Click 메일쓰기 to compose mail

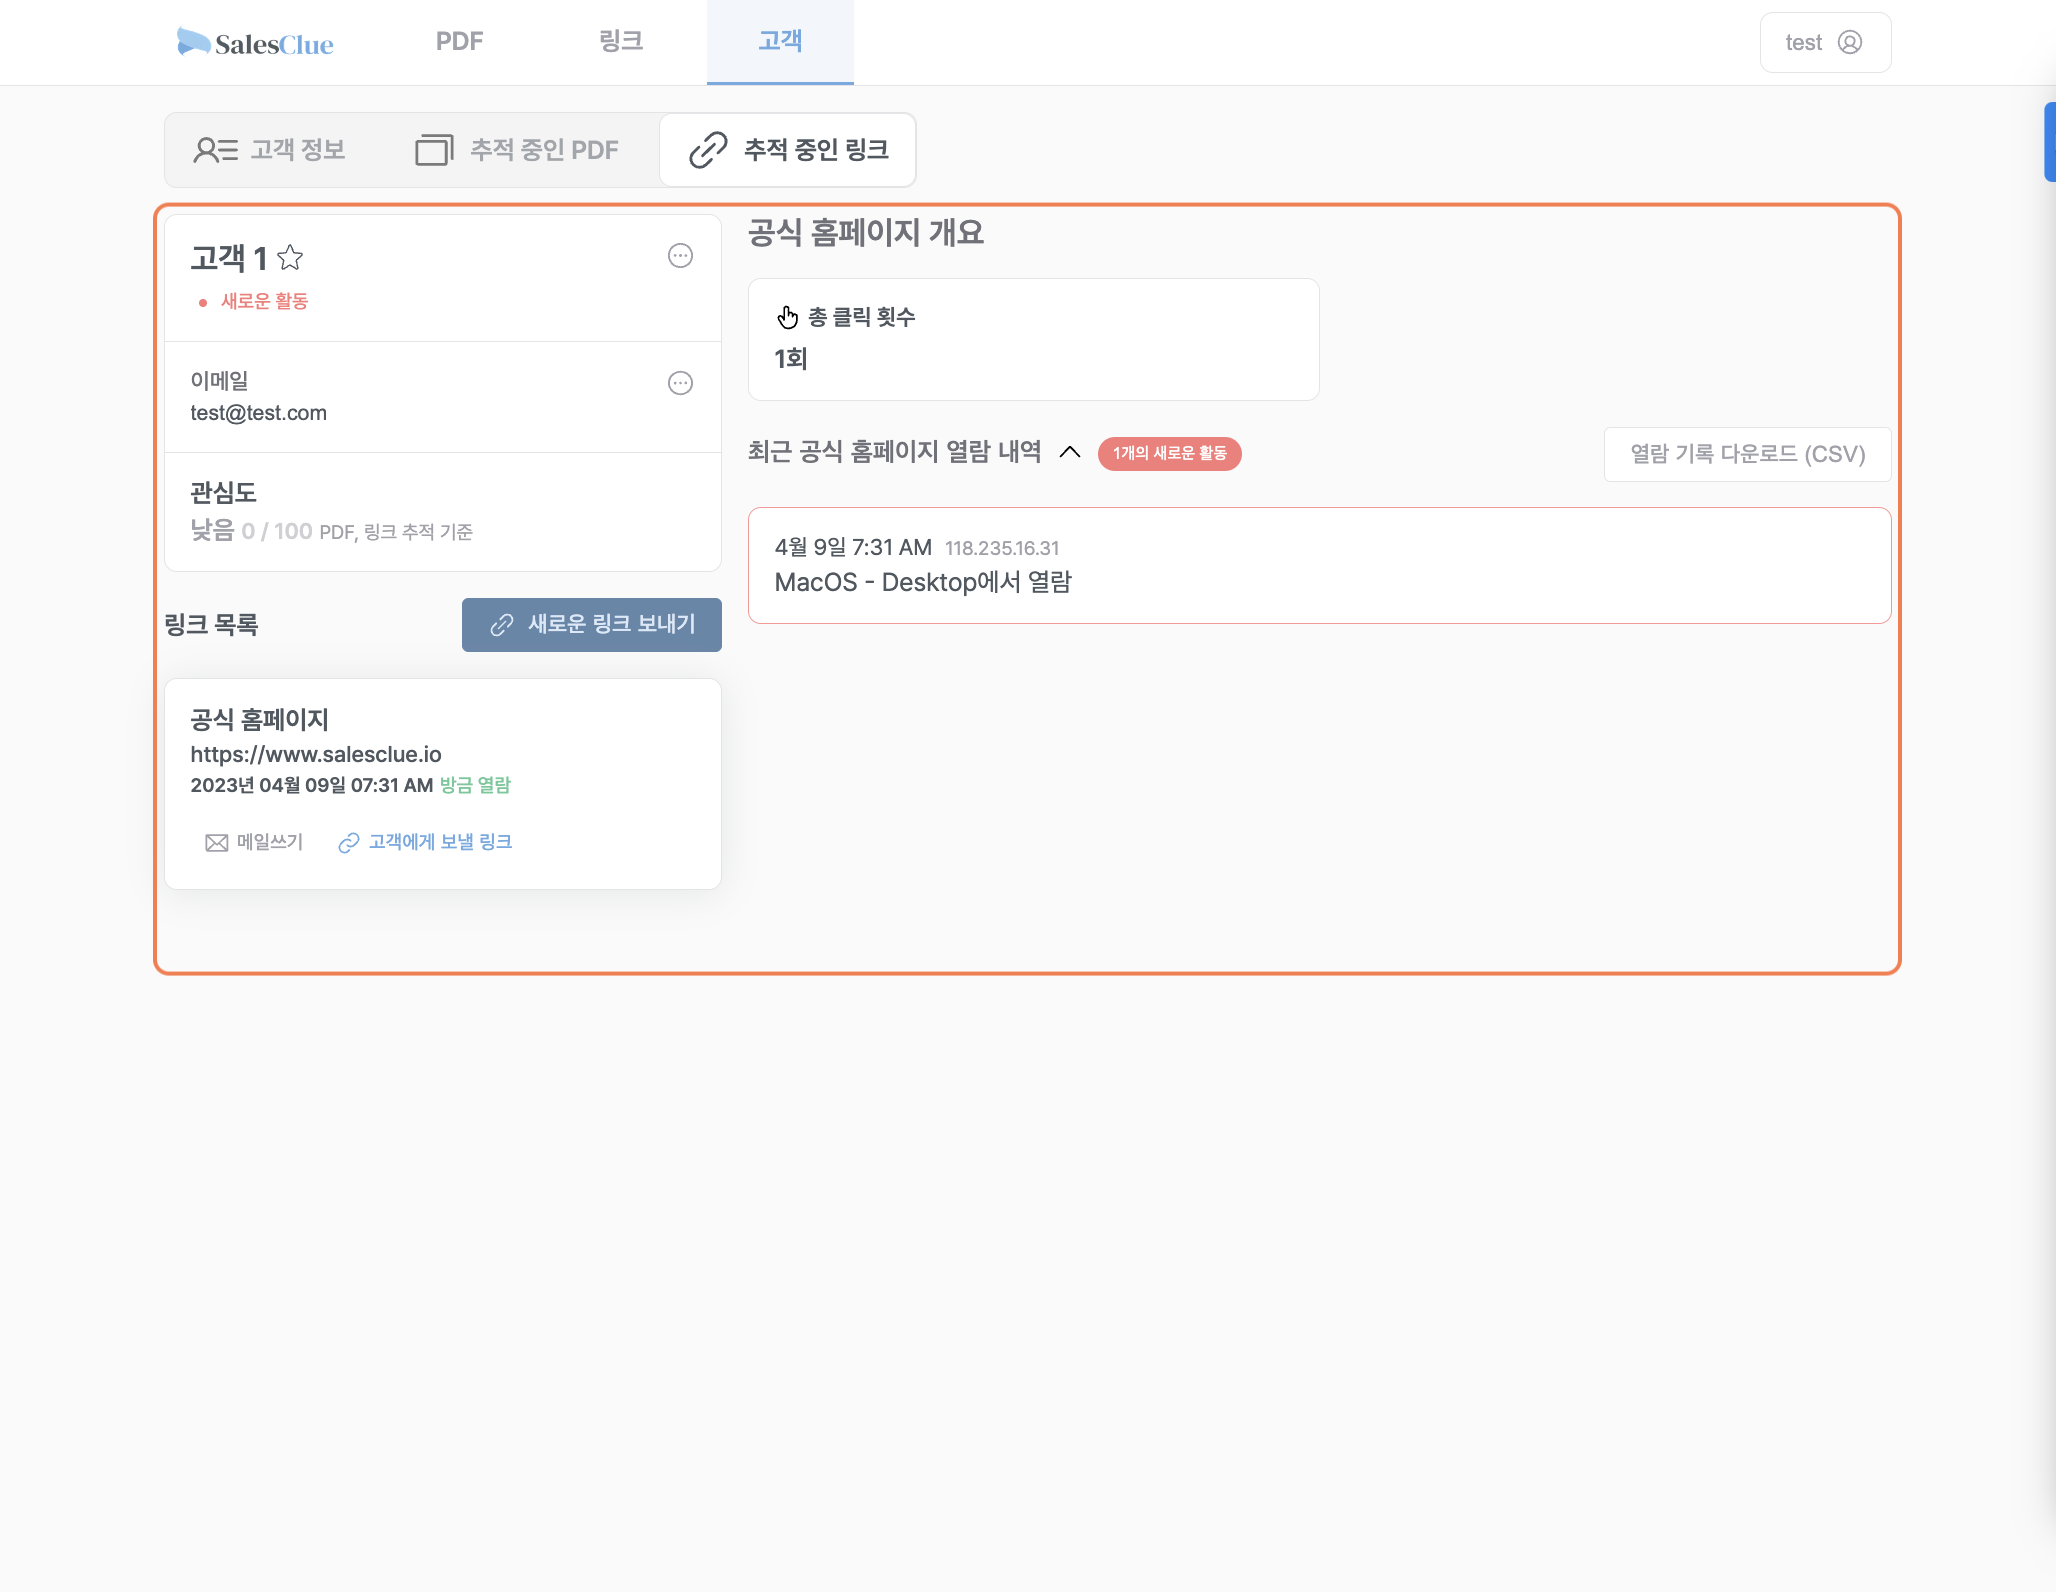[254, 843]
